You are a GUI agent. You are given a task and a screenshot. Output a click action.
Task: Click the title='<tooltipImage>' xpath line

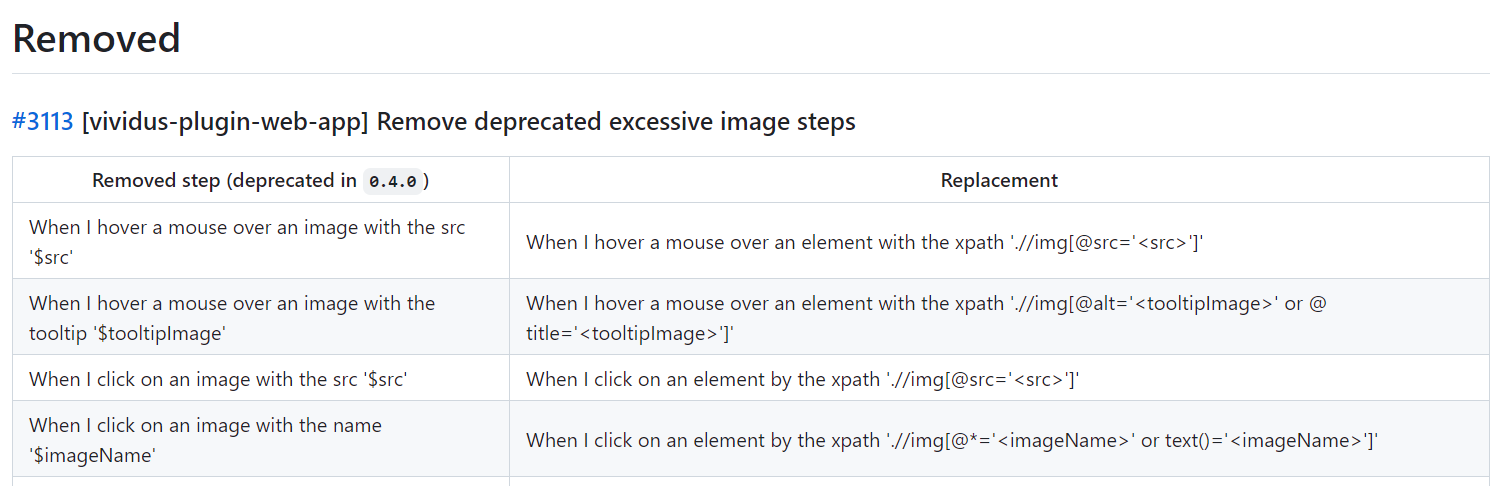[x=630, y=333]
